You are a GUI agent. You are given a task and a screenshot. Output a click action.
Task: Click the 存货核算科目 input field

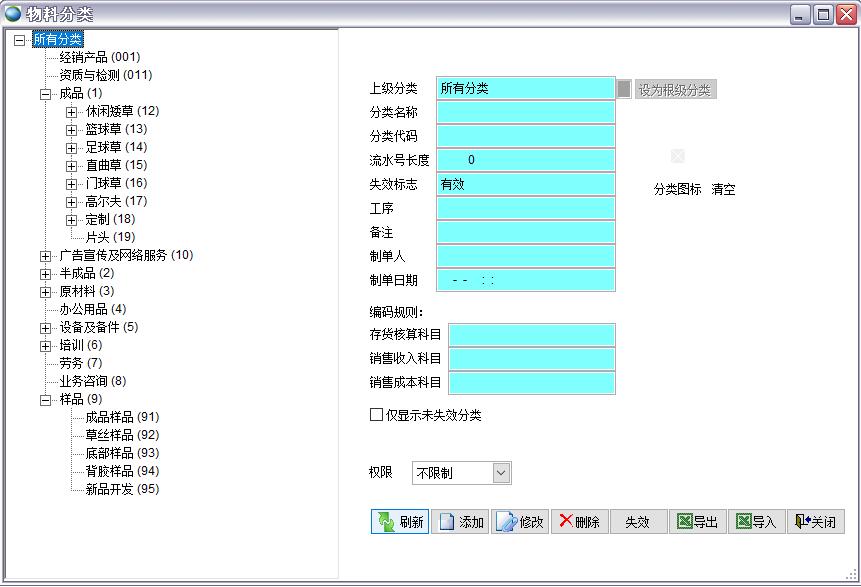tap(531, 335)
